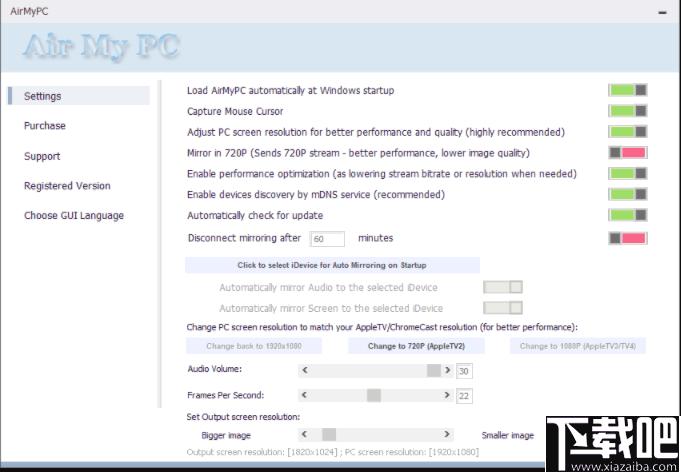This screenshot has height=472, width=681.
Task: Open Choose GUI Language option
Action: point(74,216)
